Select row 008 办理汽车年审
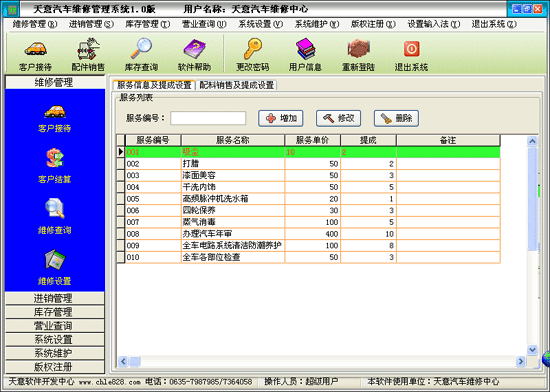 [x=313, y=234]
